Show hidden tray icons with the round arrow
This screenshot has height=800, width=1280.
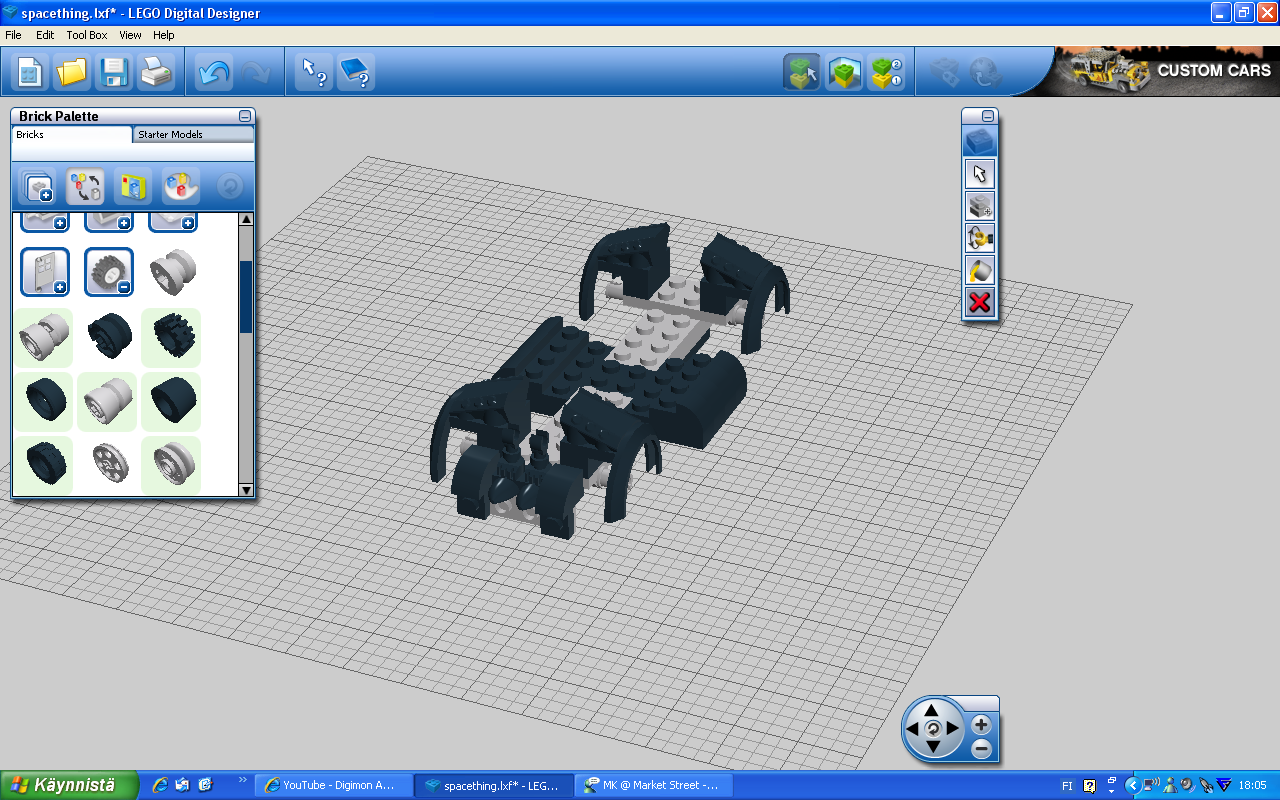(x=1132, y=785)
